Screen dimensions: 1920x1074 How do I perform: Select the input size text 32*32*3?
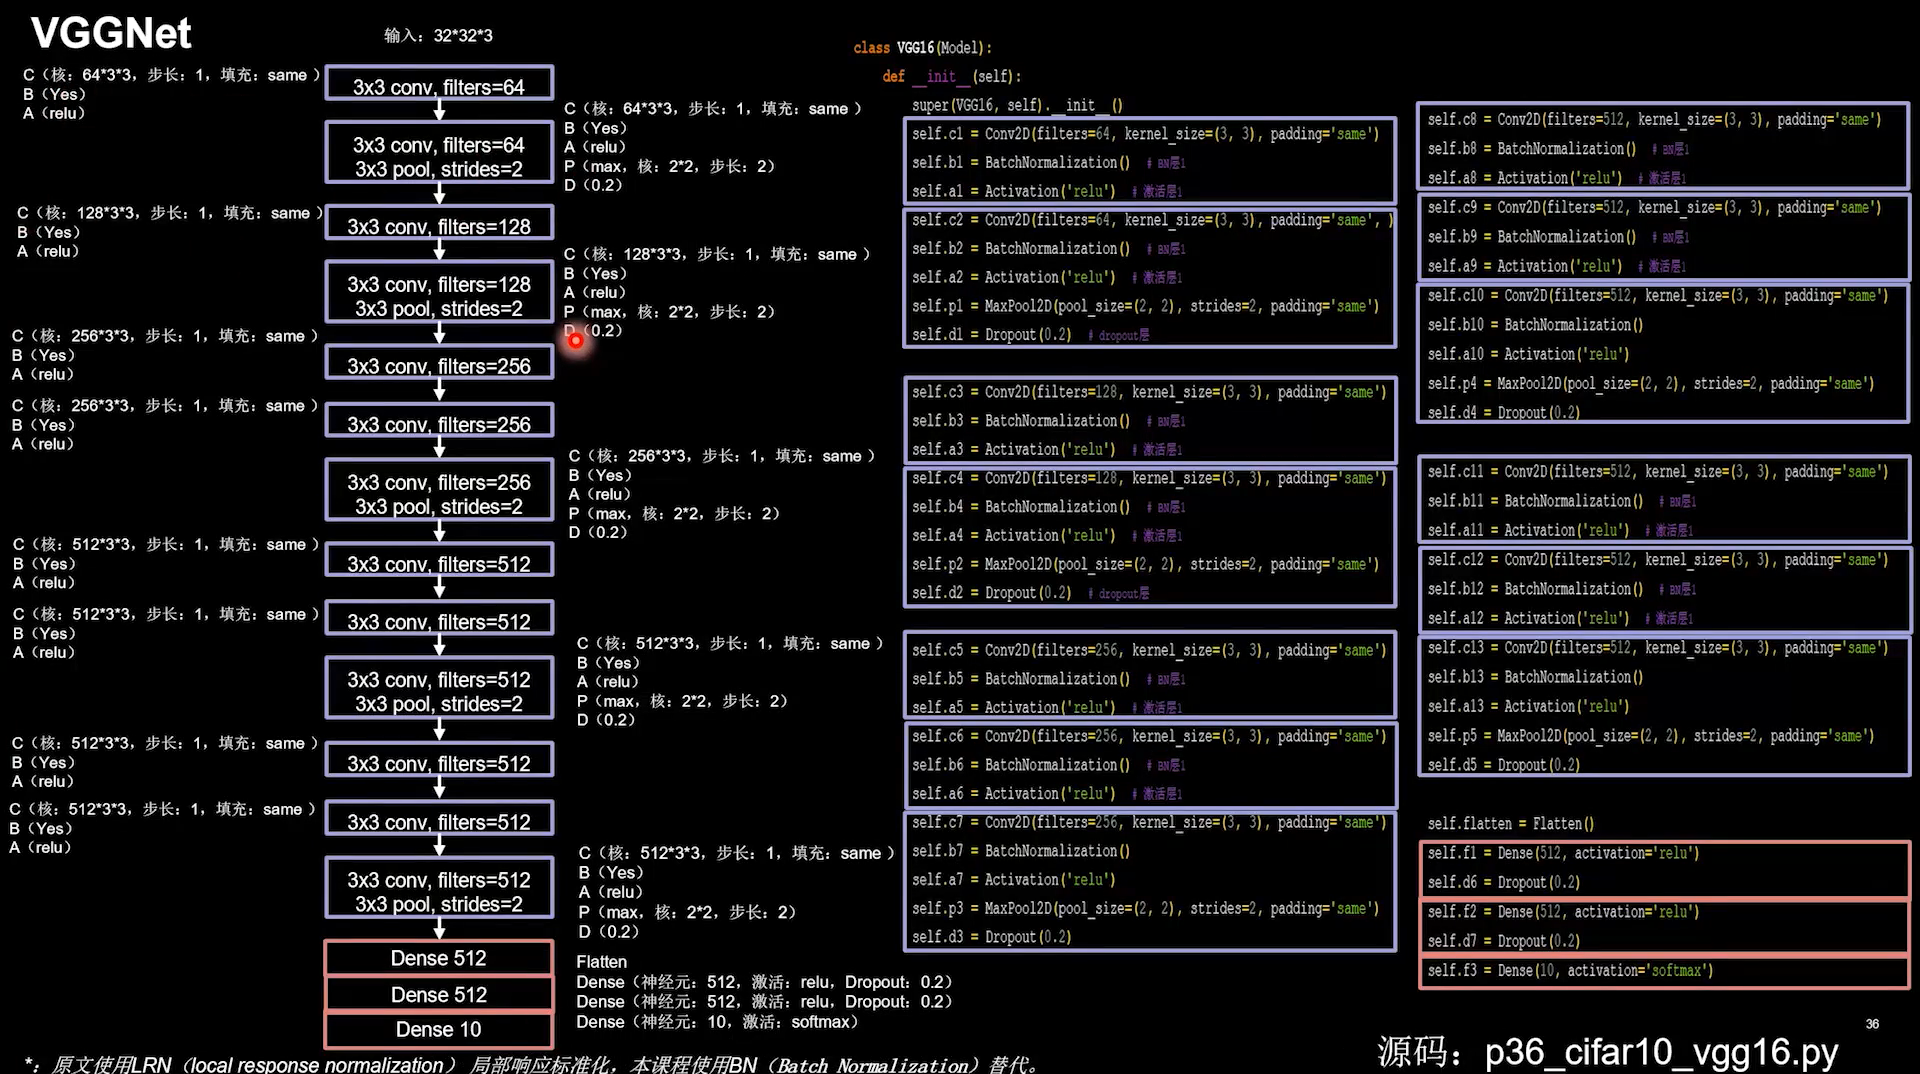pos(463,36)
